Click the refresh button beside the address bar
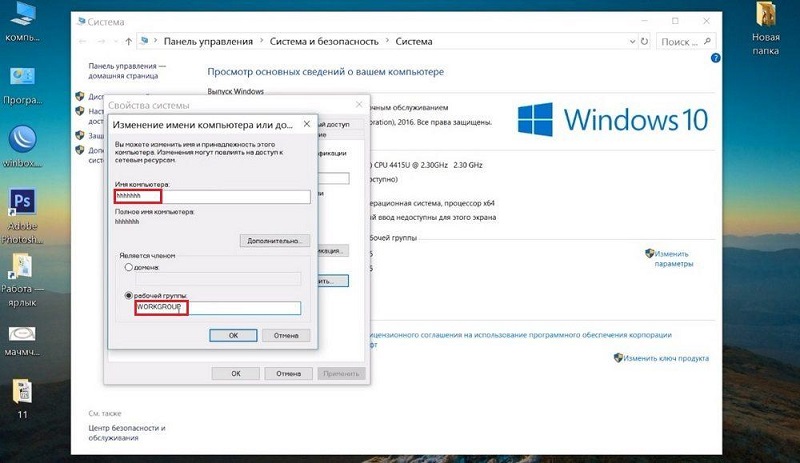 [646, 42]
